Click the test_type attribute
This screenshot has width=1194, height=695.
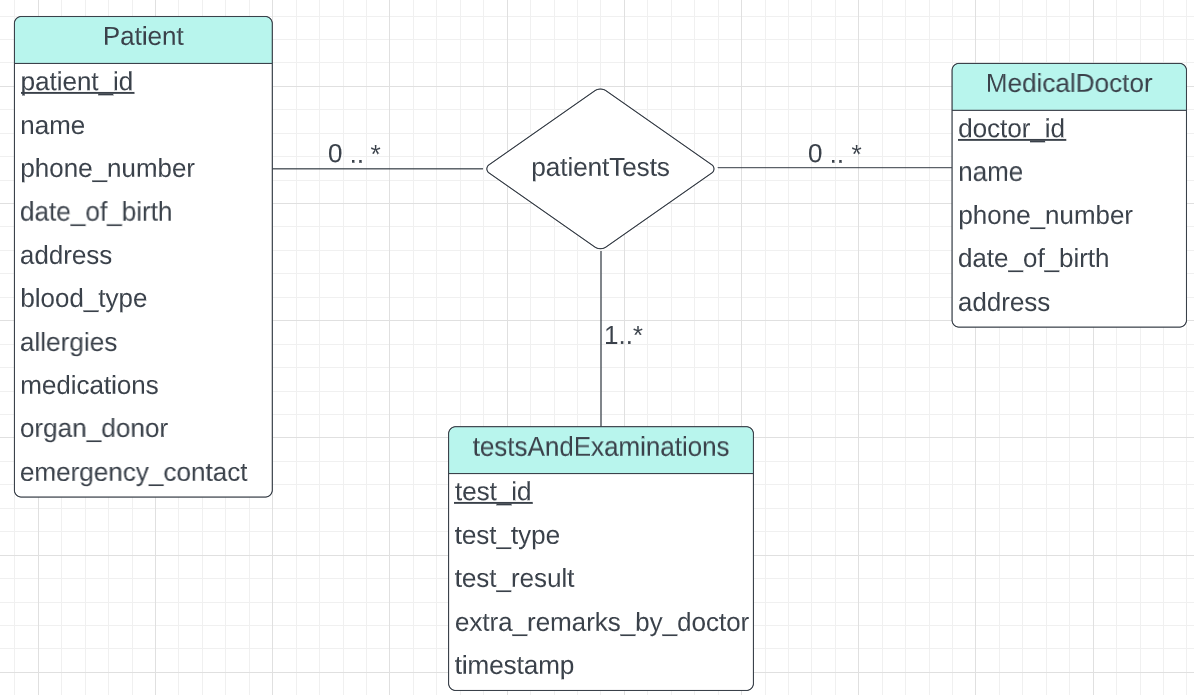coord(507,536)
